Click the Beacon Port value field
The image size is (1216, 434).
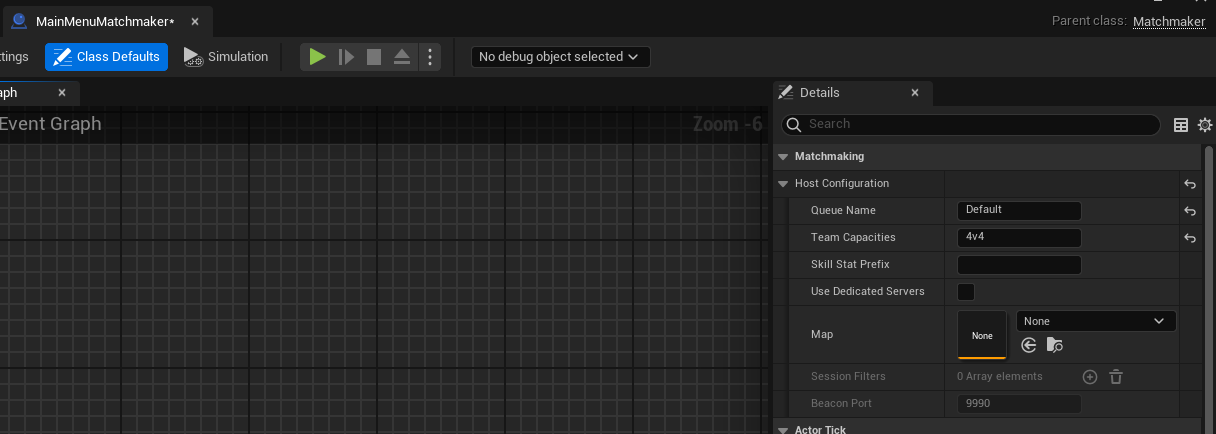point(1019,404)
